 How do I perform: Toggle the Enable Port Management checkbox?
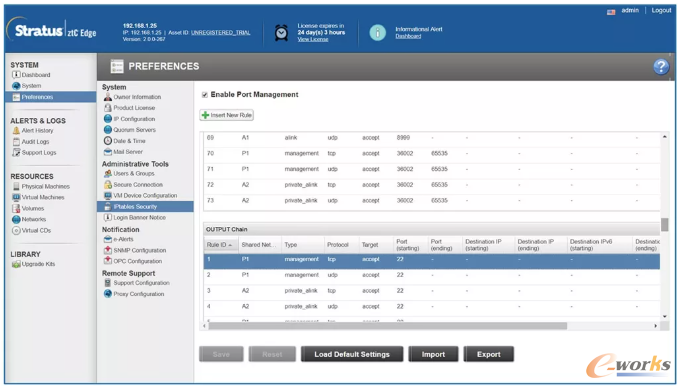[205, 95]
